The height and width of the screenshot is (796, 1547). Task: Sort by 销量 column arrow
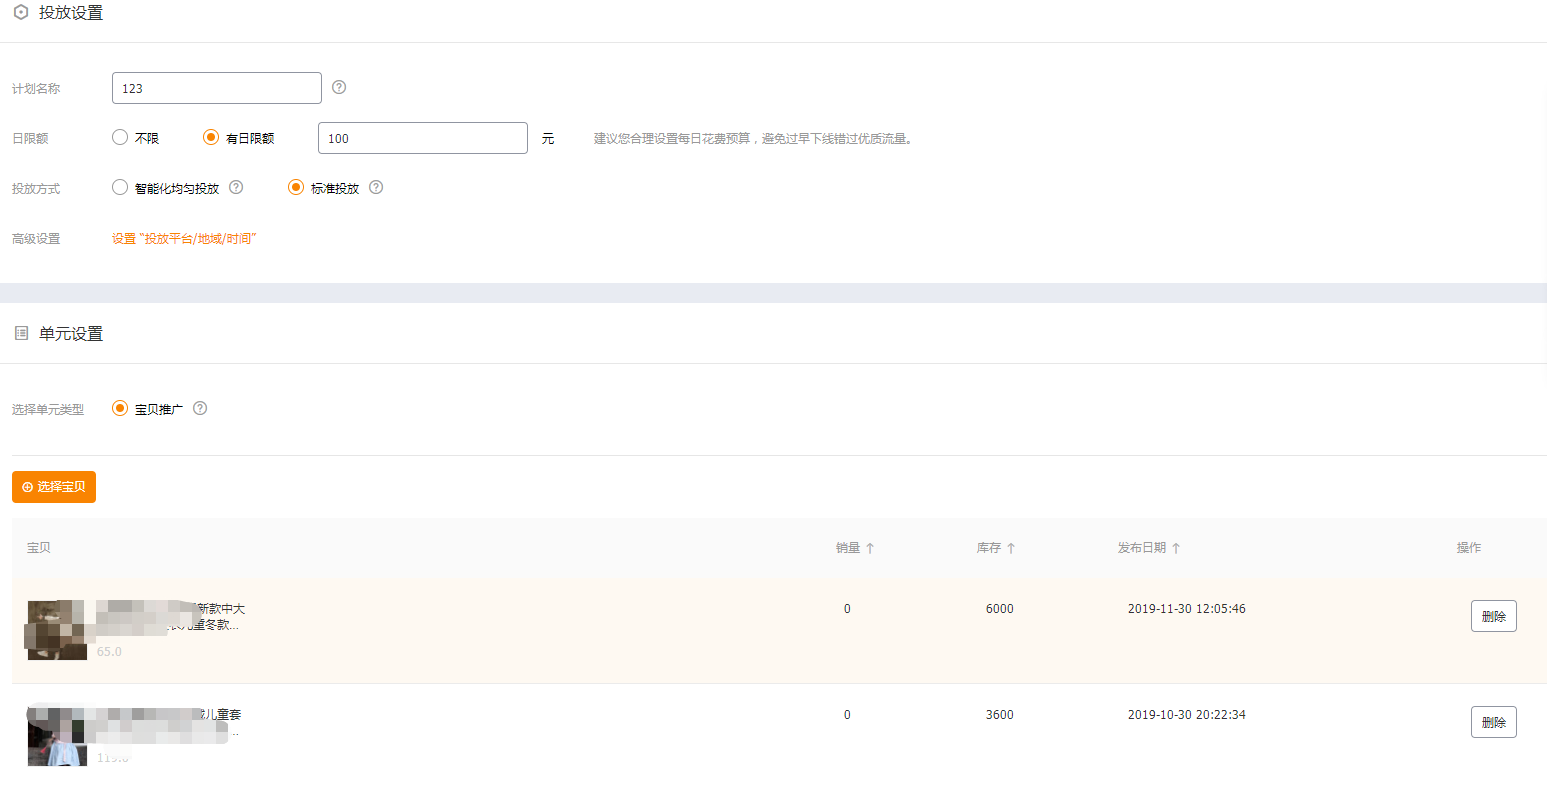click(x=870, y=548)
